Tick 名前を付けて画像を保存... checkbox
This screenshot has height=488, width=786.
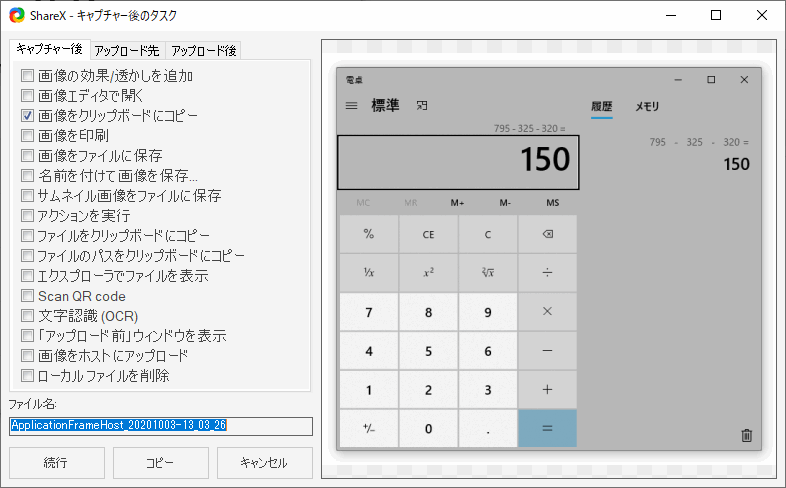tap(28, 176)
